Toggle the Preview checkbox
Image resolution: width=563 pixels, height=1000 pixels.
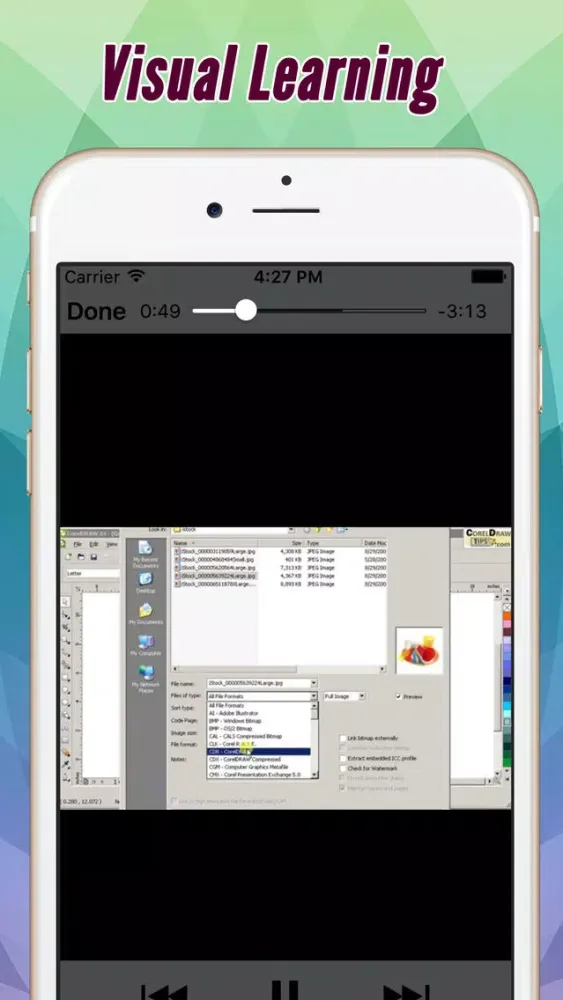tap(398, 696)
